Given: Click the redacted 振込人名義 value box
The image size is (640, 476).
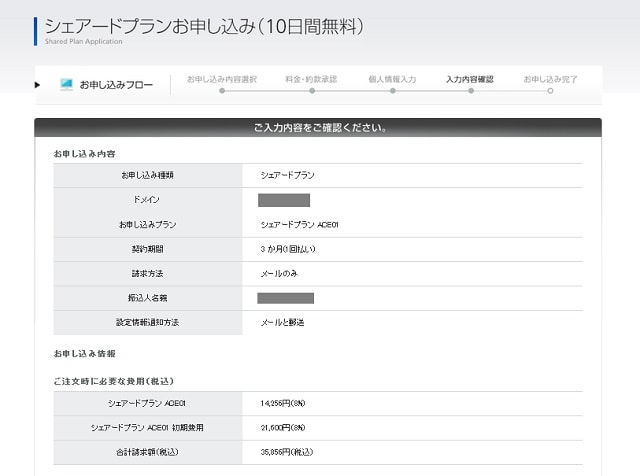Looking at the screenshot, I should (286, 297).
